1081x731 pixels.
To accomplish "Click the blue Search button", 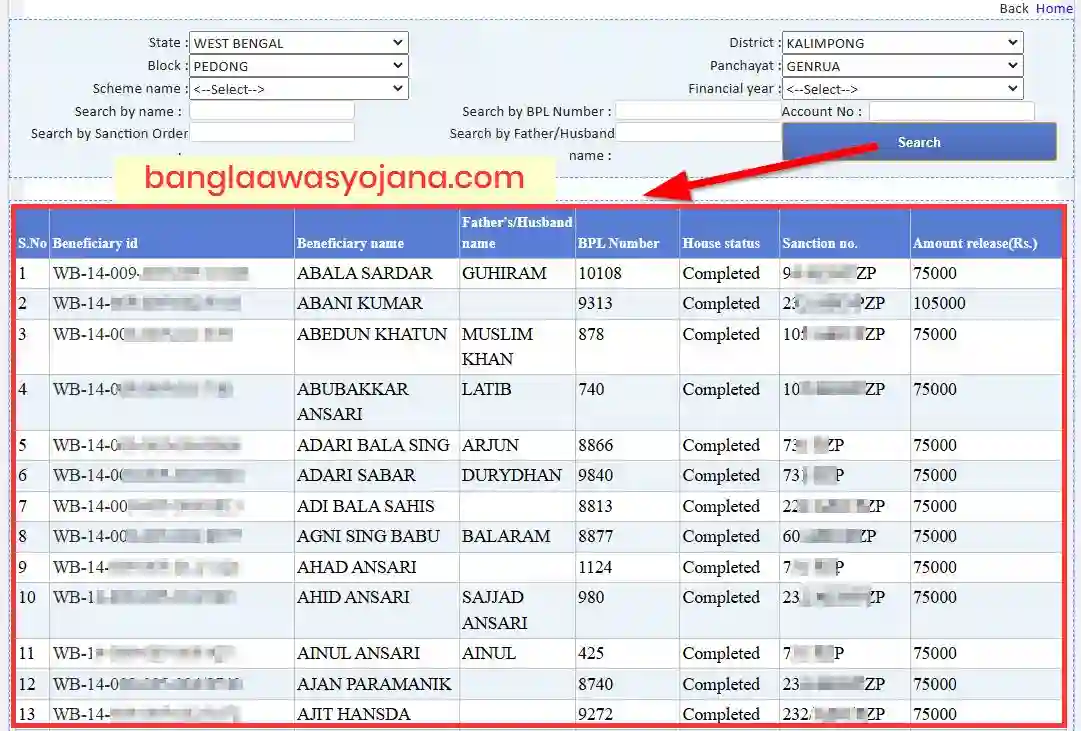I will coord(919,142).
